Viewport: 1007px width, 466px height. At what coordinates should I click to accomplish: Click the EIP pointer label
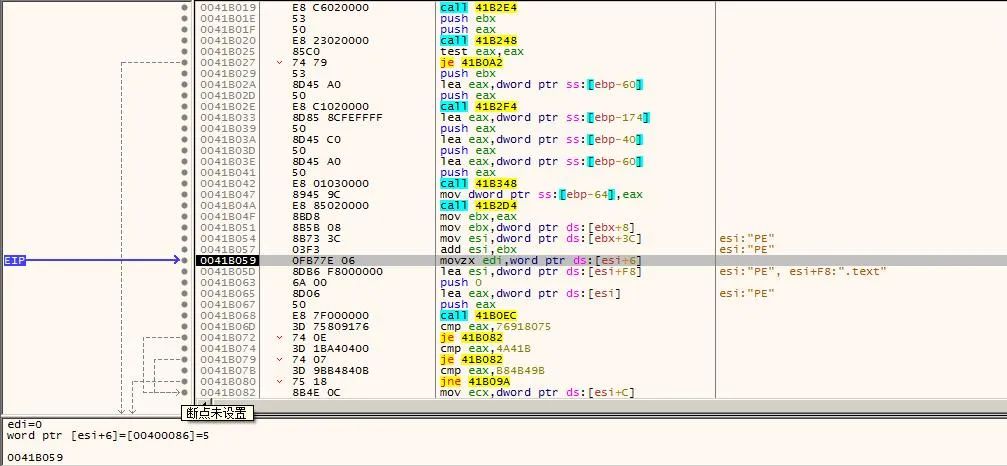point(15,260)
